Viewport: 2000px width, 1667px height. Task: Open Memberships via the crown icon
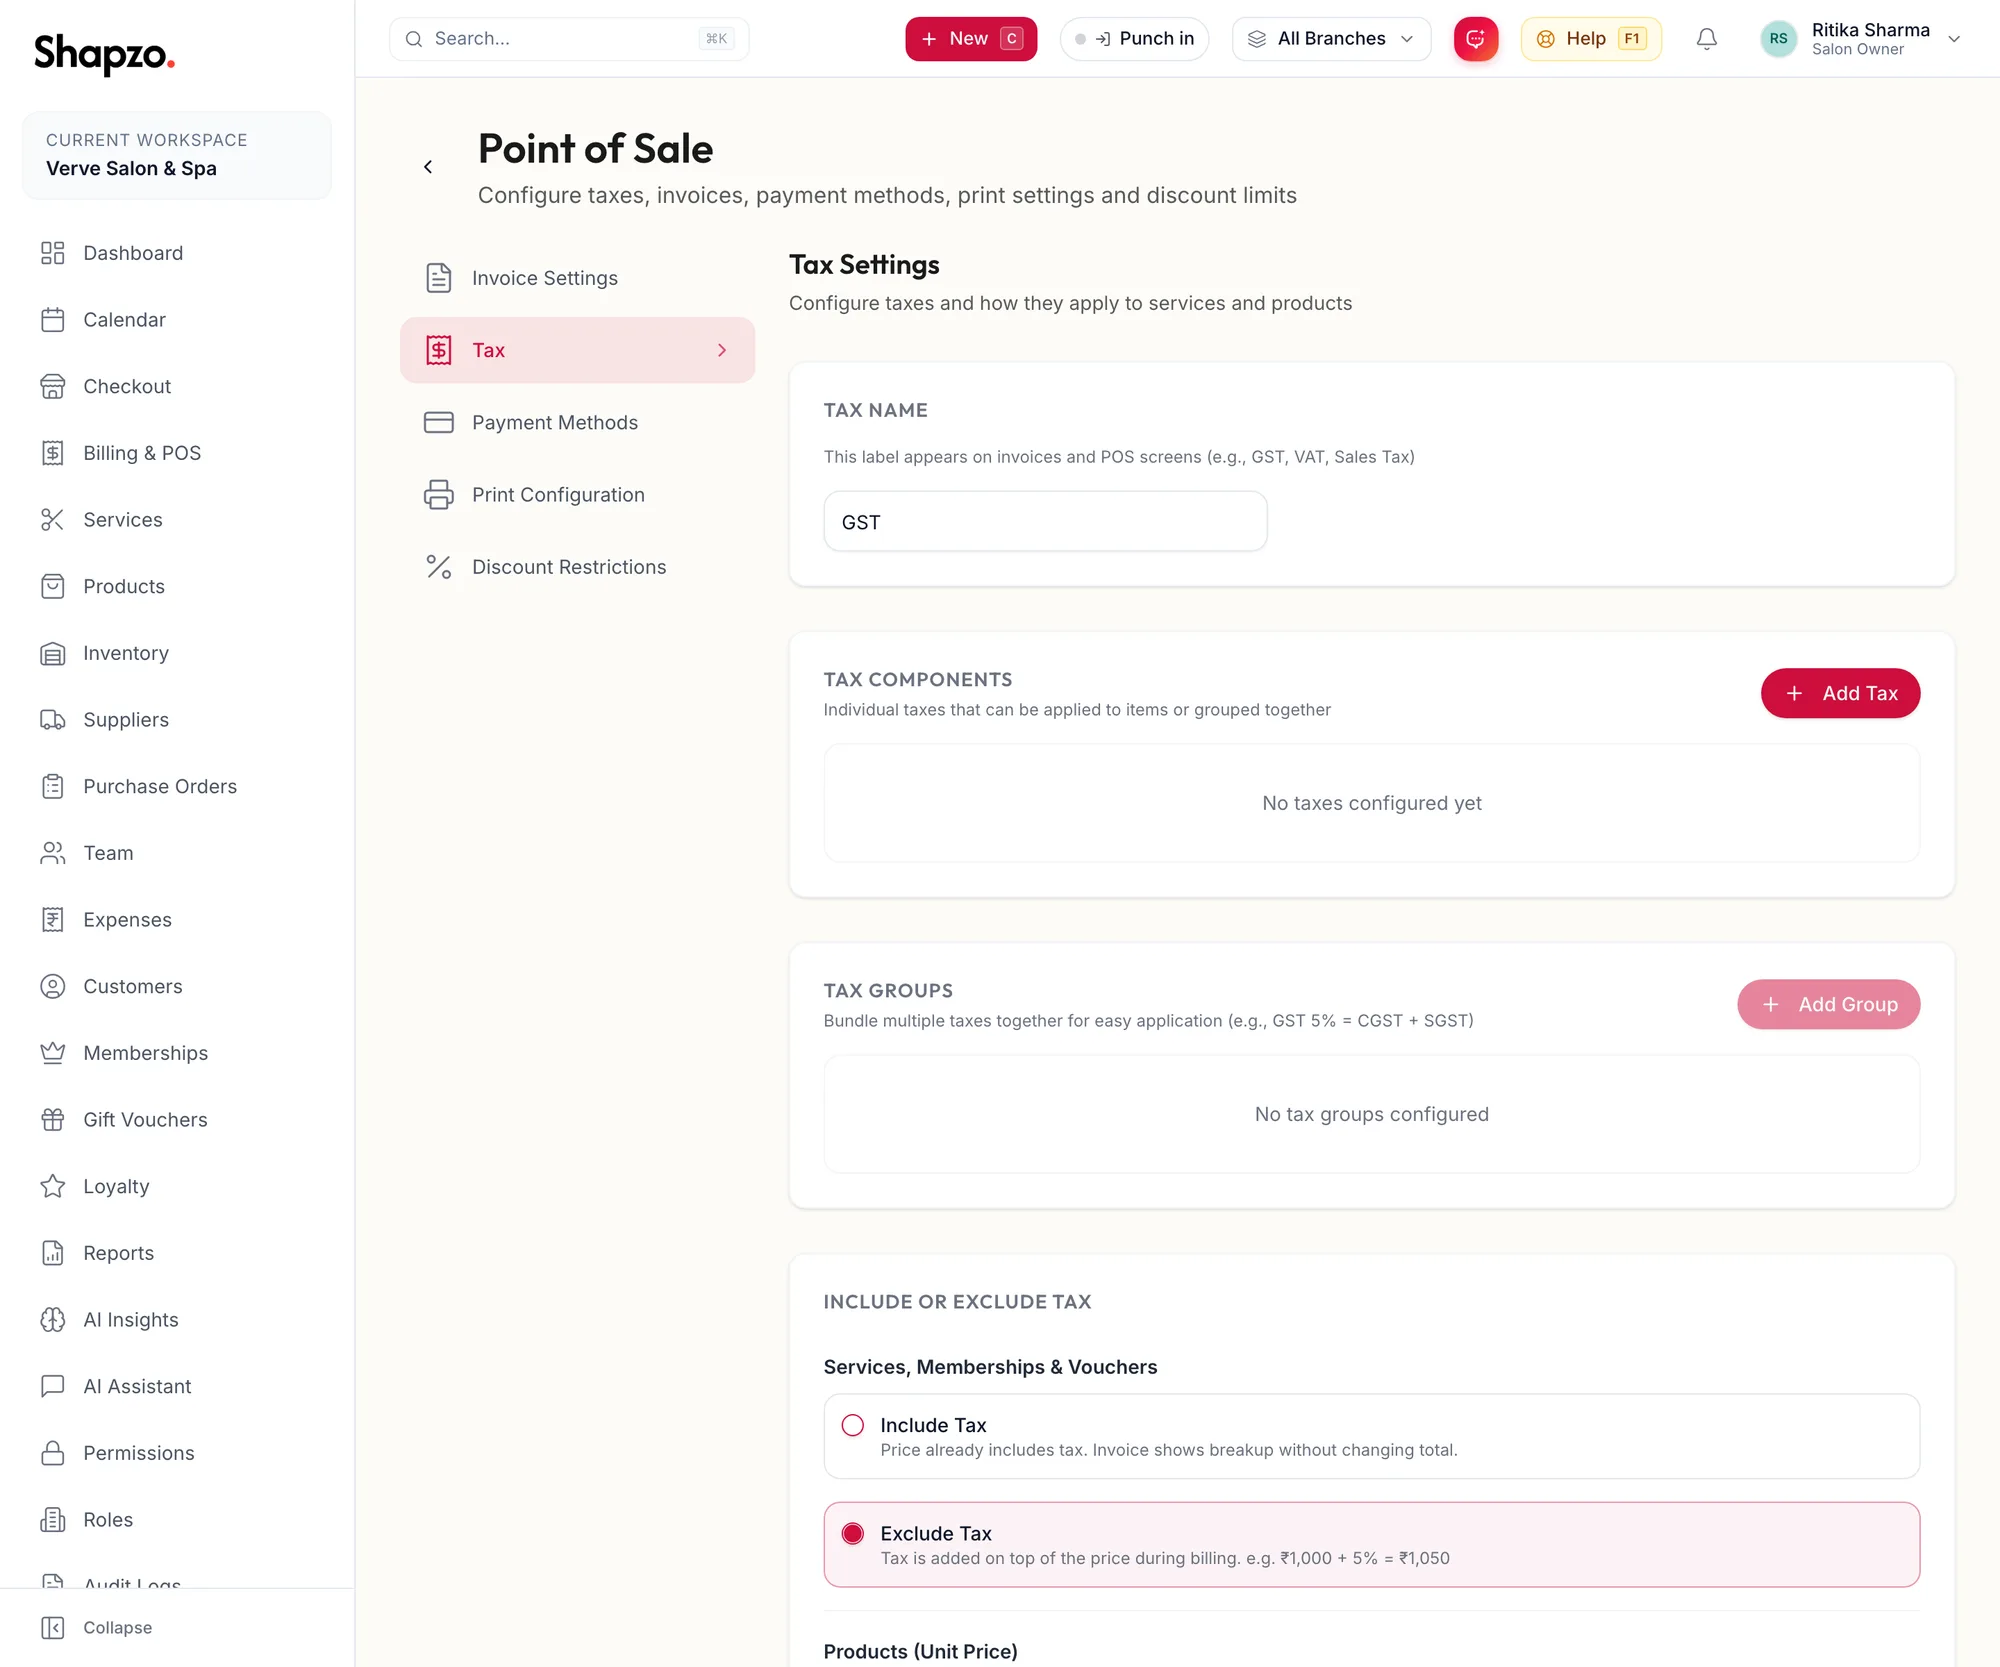53,1053
